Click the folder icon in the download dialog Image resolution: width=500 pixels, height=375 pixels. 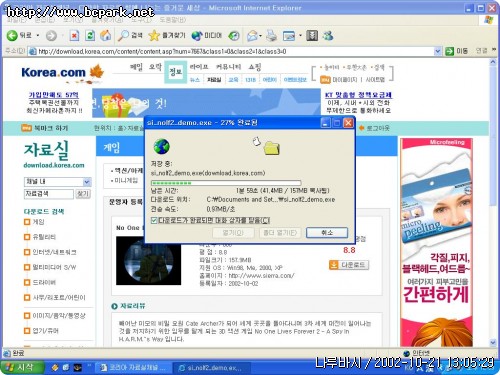tap(272, 148)
